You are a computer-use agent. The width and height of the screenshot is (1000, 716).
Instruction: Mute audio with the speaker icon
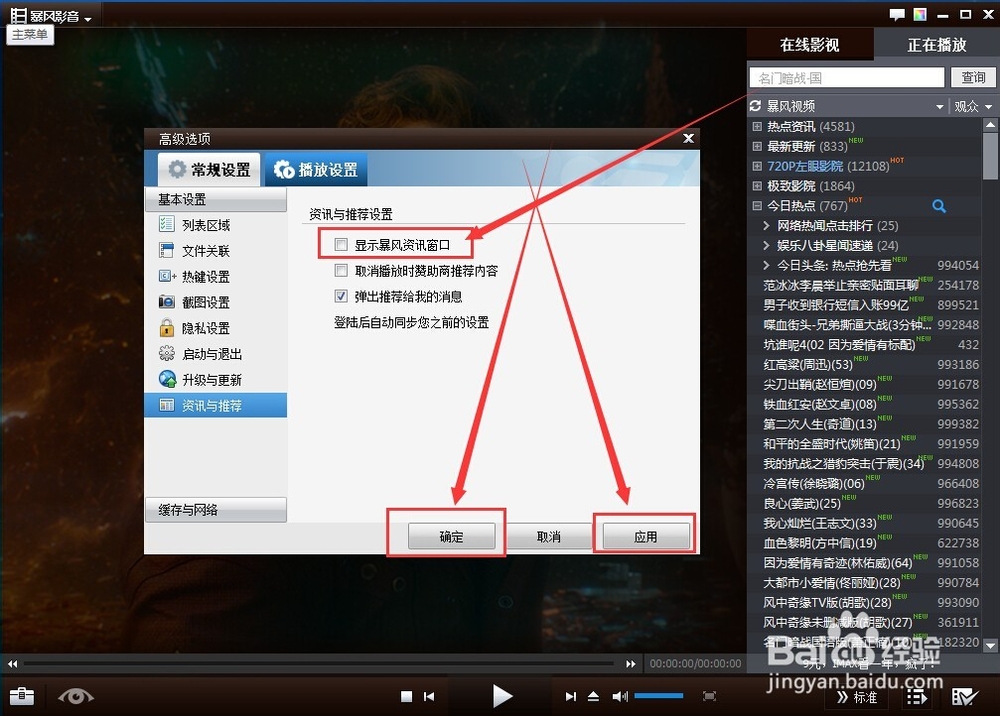(619, 696)
